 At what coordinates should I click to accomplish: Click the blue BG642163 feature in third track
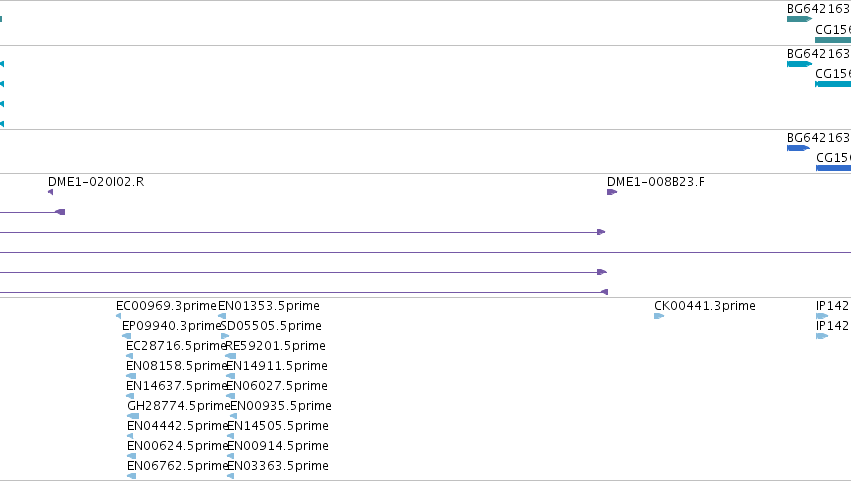point(798,148)
